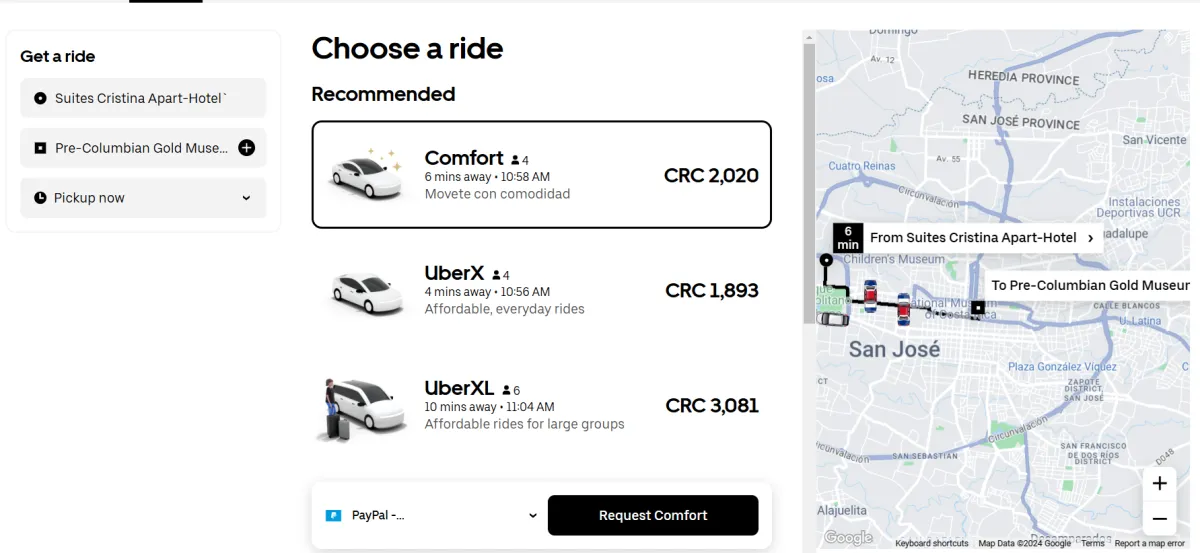Open the map Terms link
The height and width of the screenshot is (553, 1200).
[1092, 543]
